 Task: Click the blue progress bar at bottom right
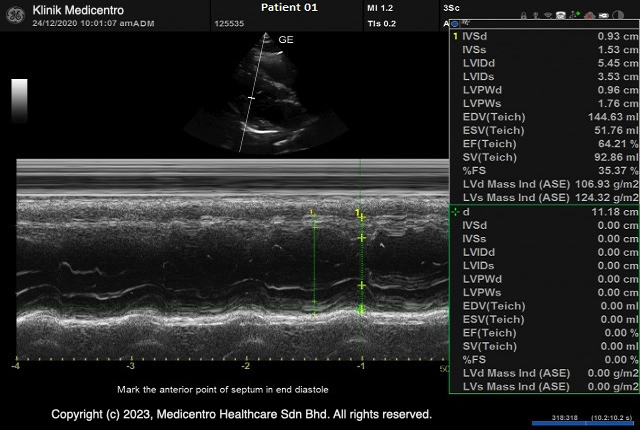[585, 423]
